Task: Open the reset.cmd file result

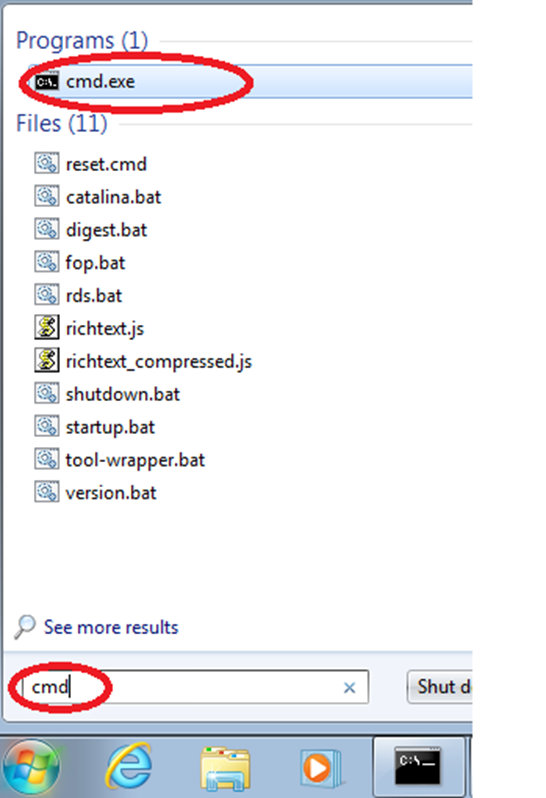Action: coord(106,164)
